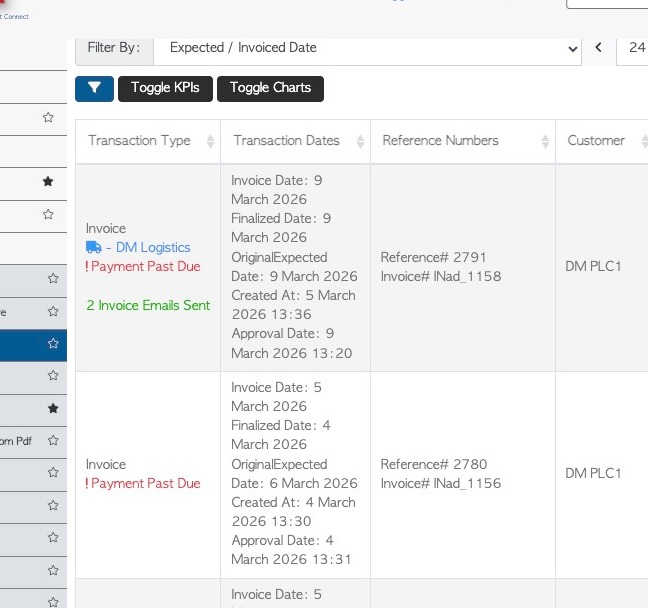Click the date field showing '24'
The height and width of the screenshot is (608, 648).
tap(634, 47)
